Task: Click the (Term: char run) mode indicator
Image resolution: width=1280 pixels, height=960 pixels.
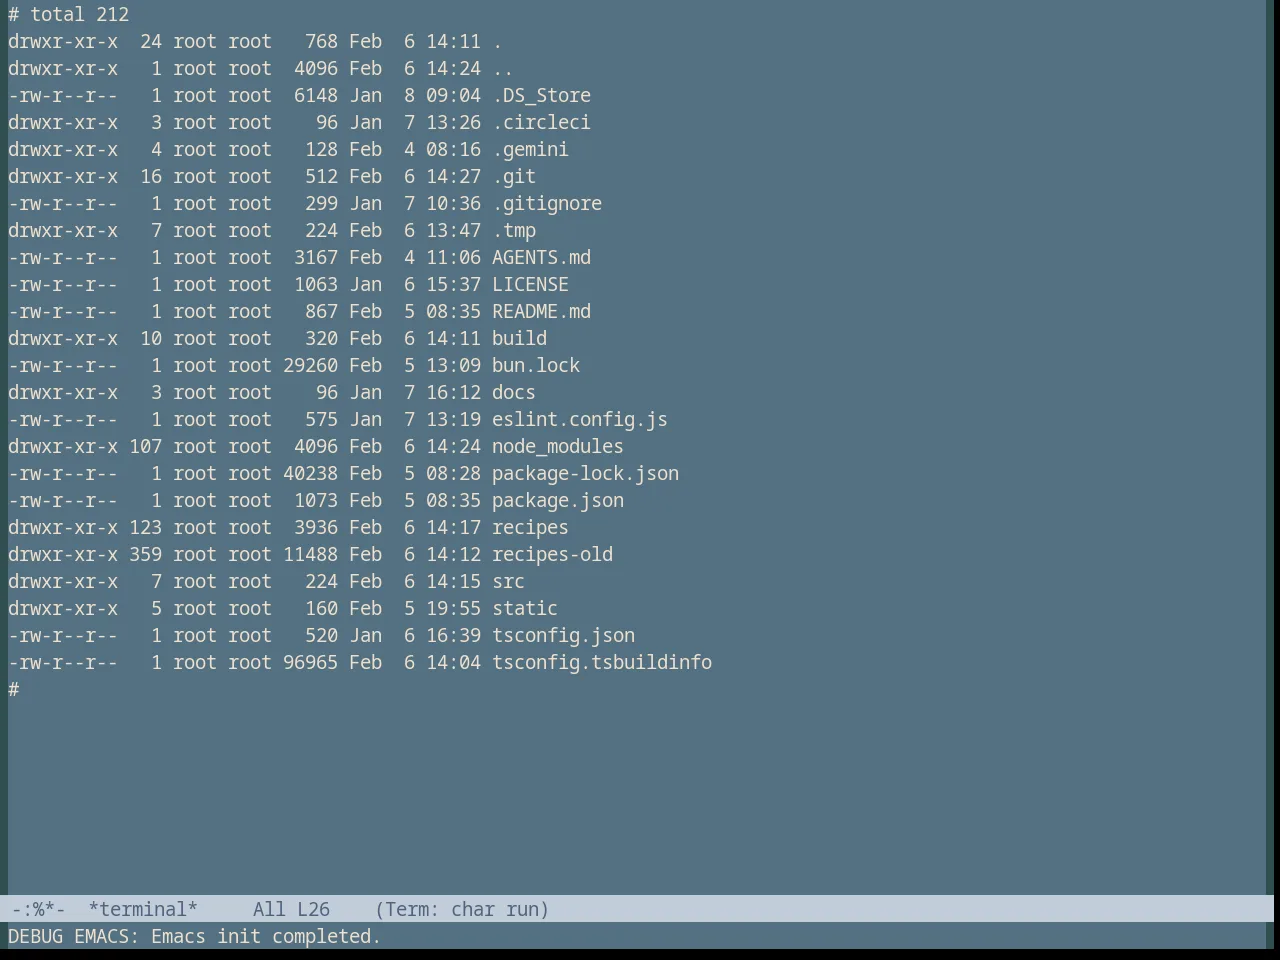Action: (462, 909)
